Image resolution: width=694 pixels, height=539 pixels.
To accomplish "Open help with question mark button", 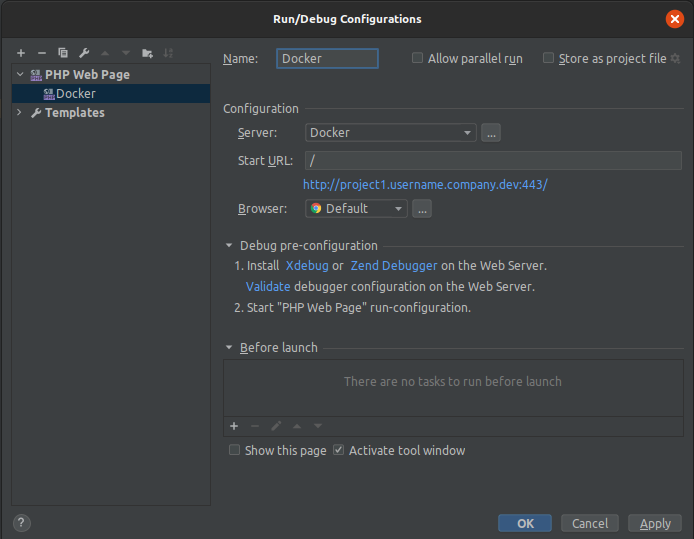I will pos(22,523).
